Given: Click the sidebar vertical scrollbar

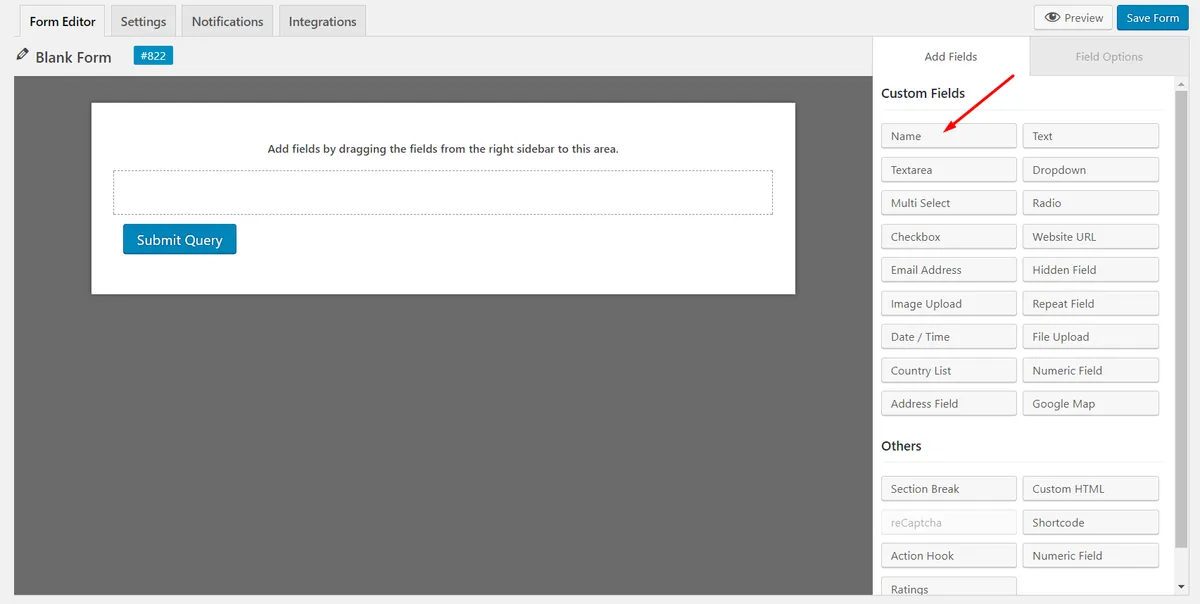Looking at the screenshot, I should pyautogui.click(x=1181, y=320).
